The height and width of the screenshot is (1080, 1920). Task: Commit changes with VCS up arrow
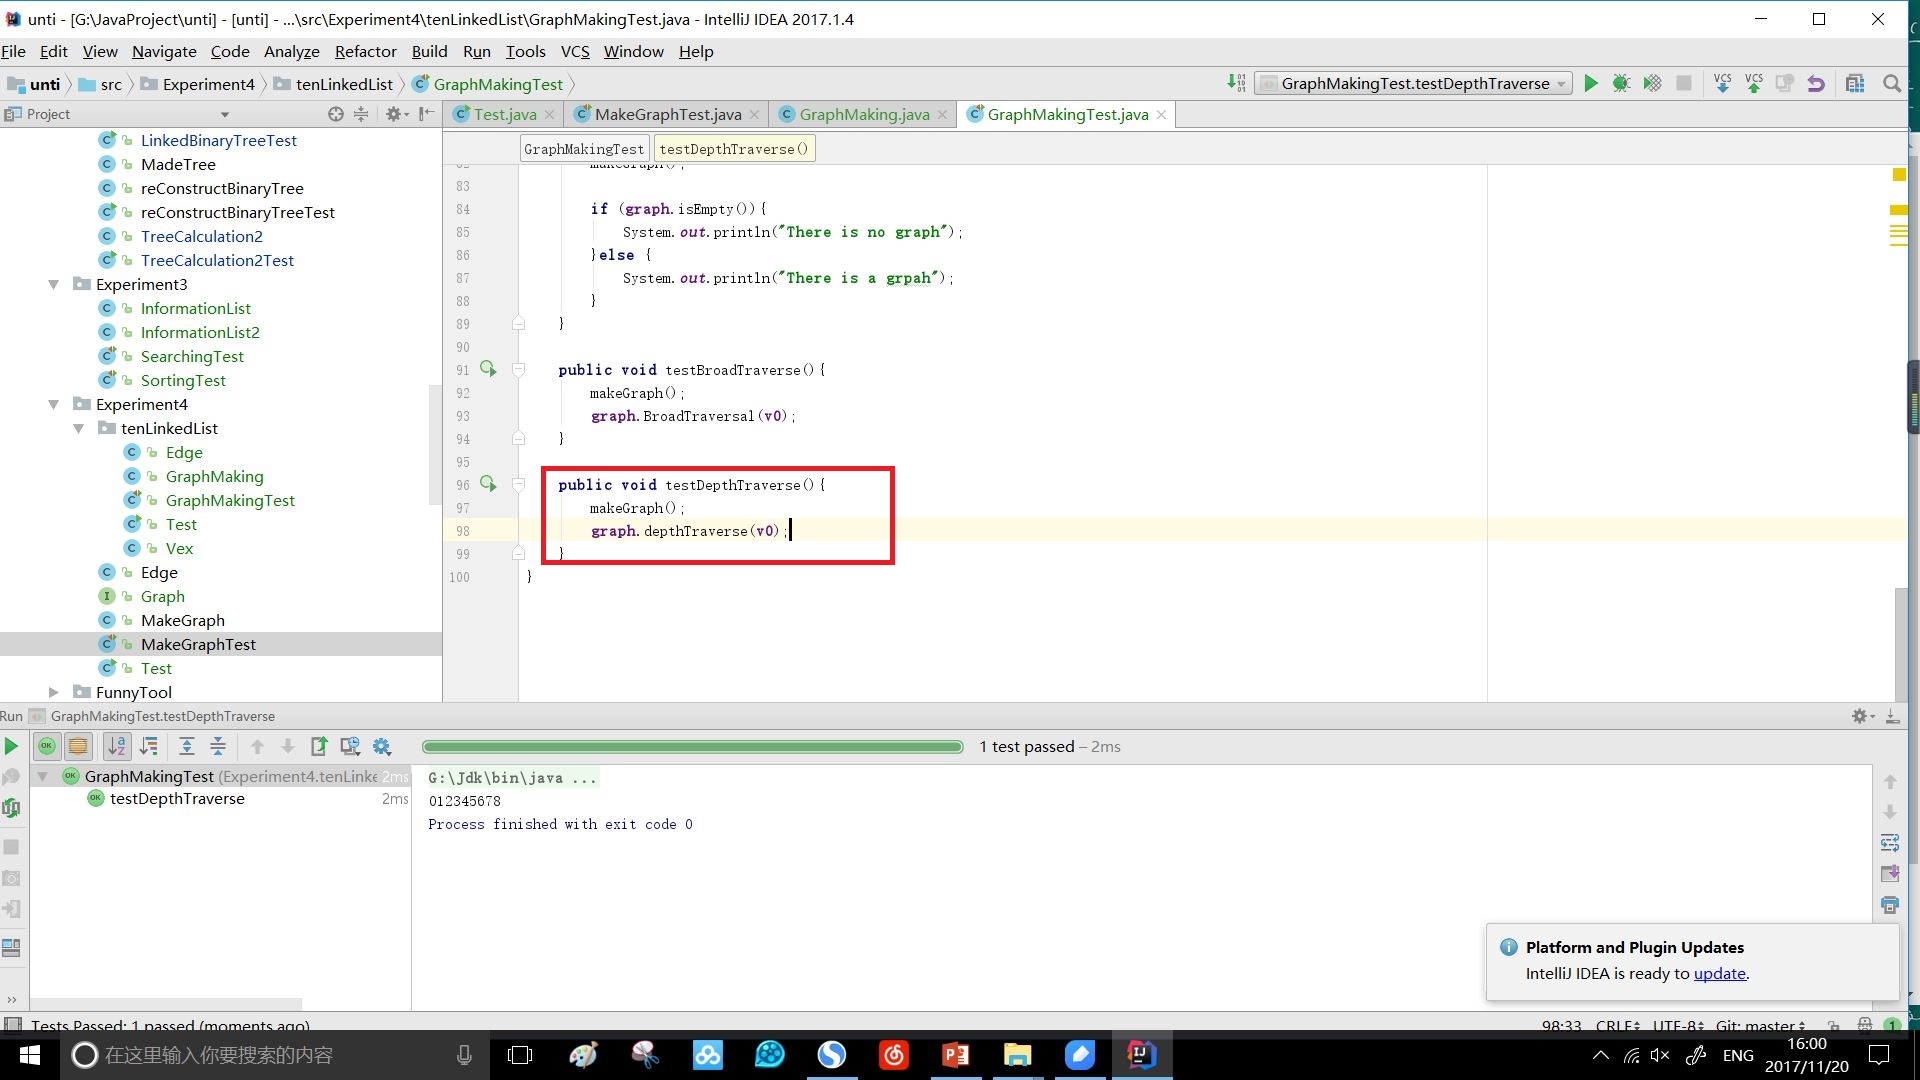[1754, 84]
